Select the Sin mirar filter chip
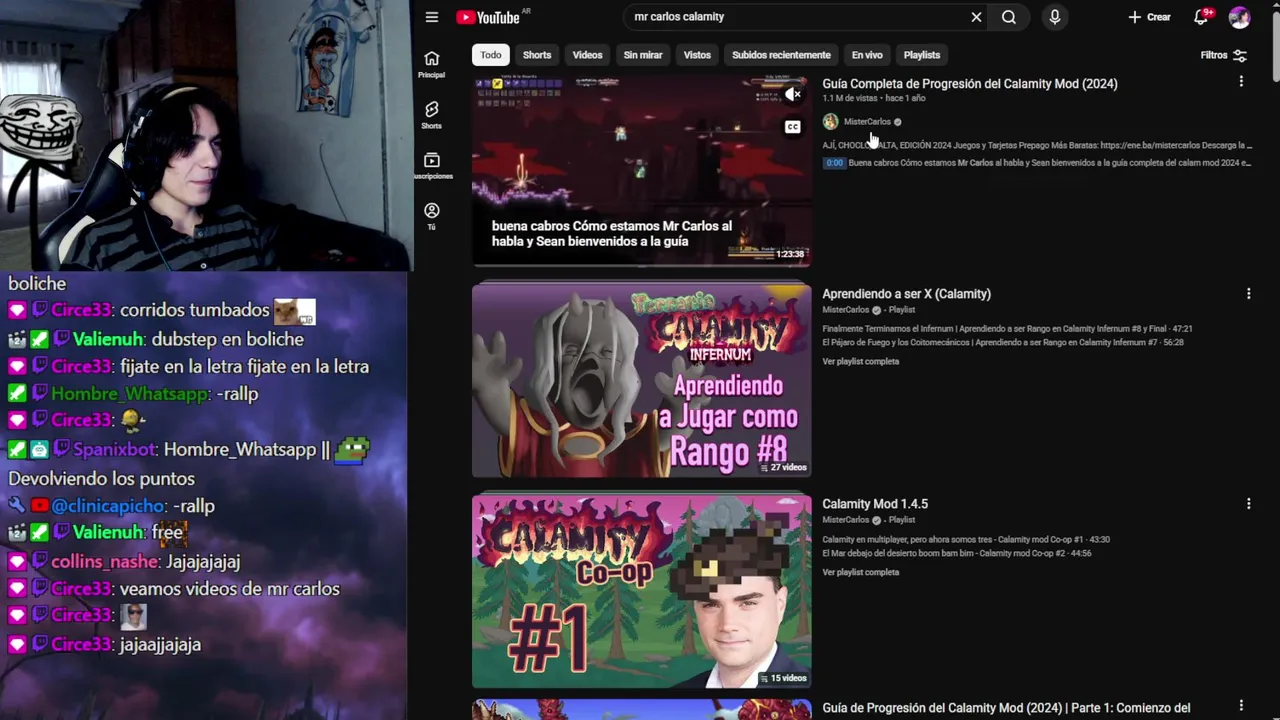This screenshot has width=1280, height=720. click(643, 55)
